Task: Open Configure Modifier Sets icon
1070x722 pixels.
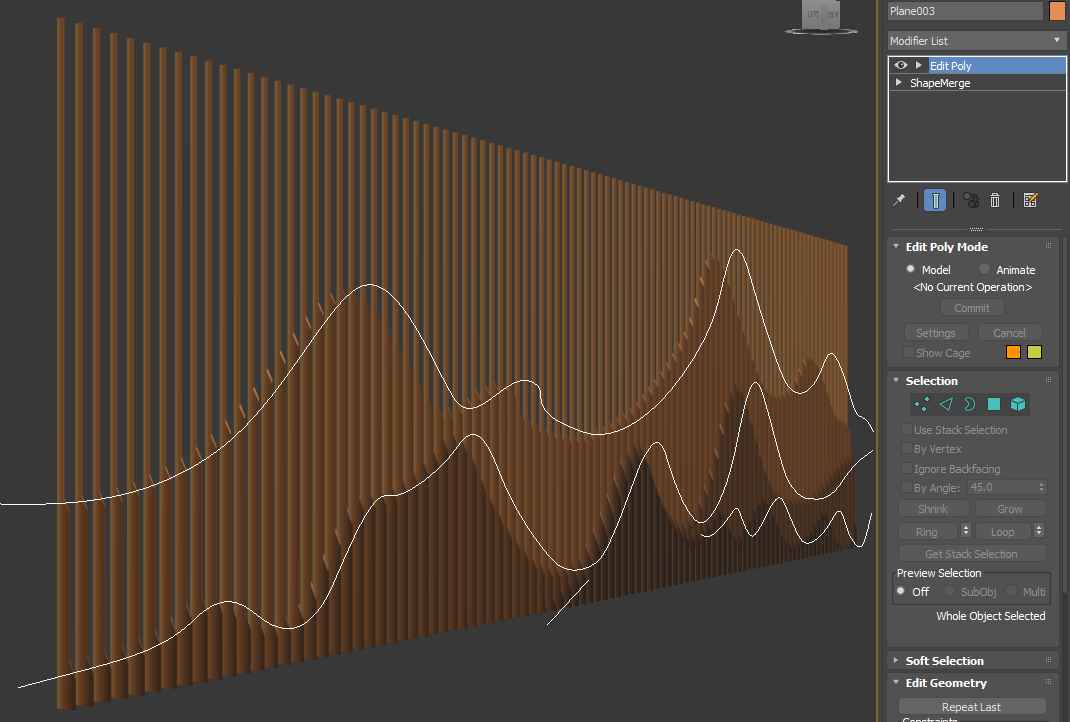Action: [1030, 200]
